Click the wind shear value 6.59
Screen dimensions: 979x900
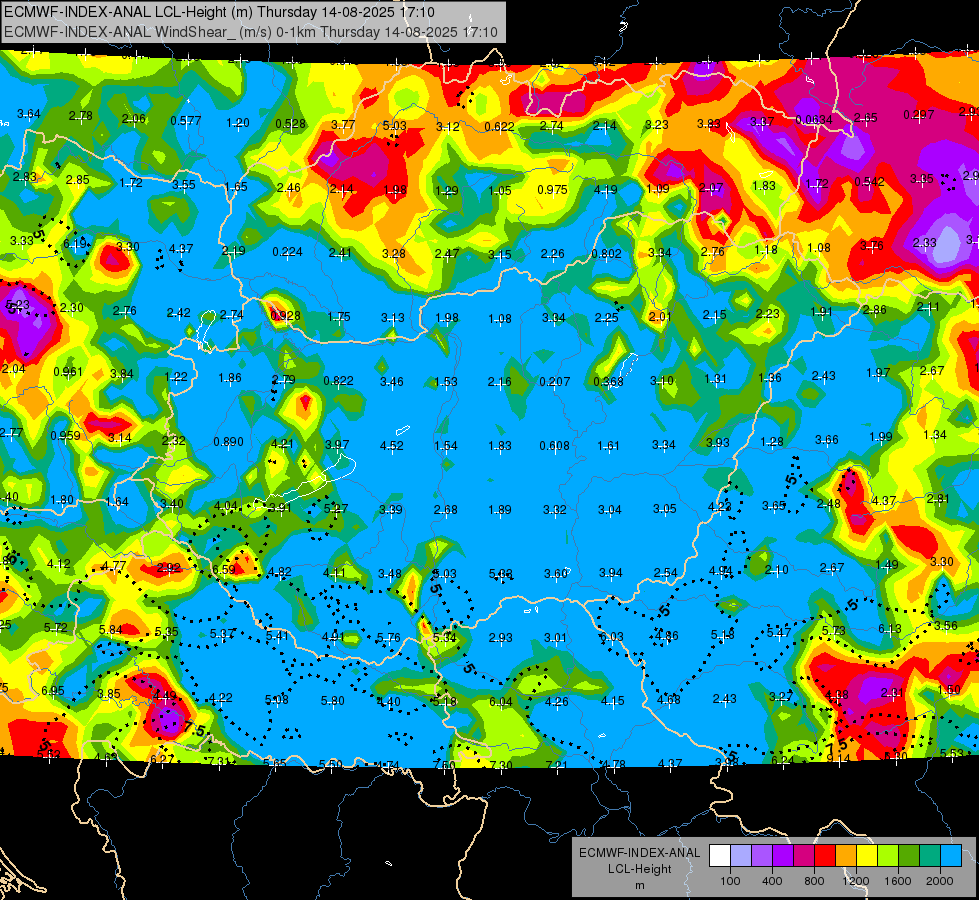pos(224,569)
